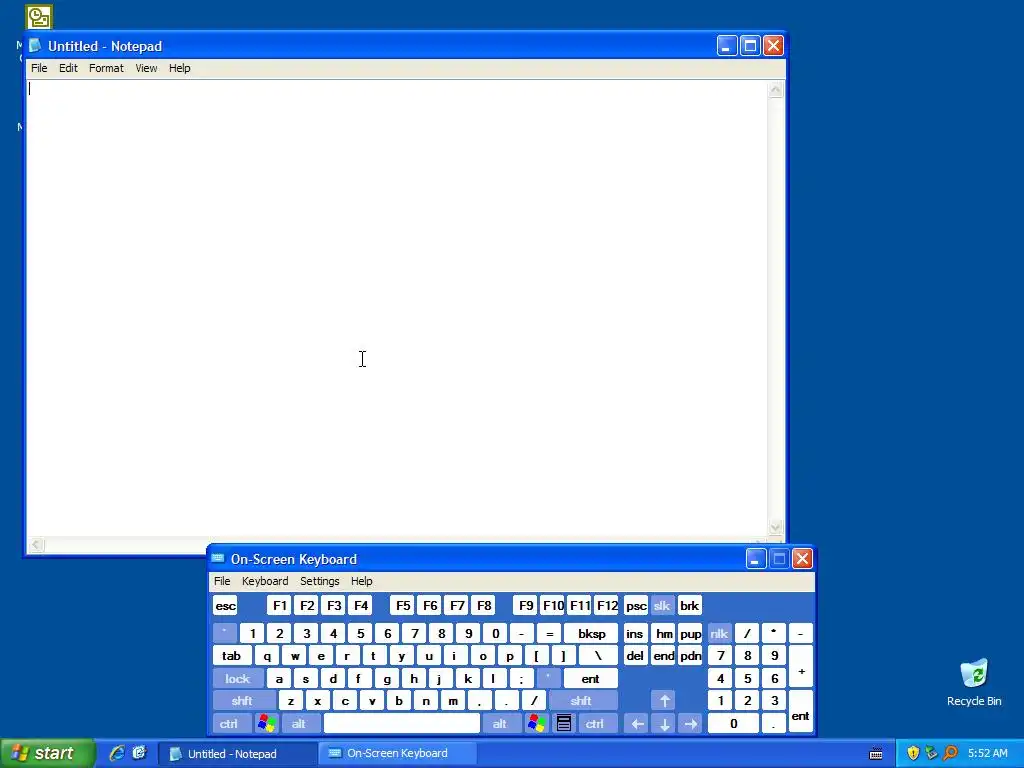Click the psc print screen key
The height and width of the screenshot is (768, 1024).
click(x=635, y=605)
